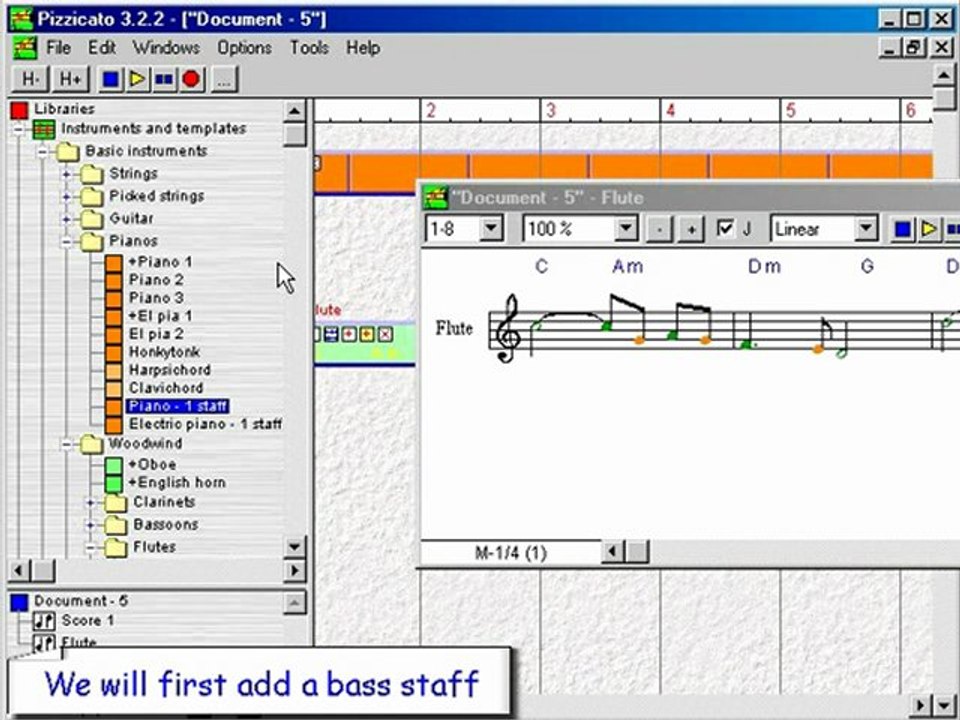The width and height of the screenshot is (960, 720).
Task: Select the +Oboe green instrument icon
Action: pyautogui.click(x=113, y=465)
